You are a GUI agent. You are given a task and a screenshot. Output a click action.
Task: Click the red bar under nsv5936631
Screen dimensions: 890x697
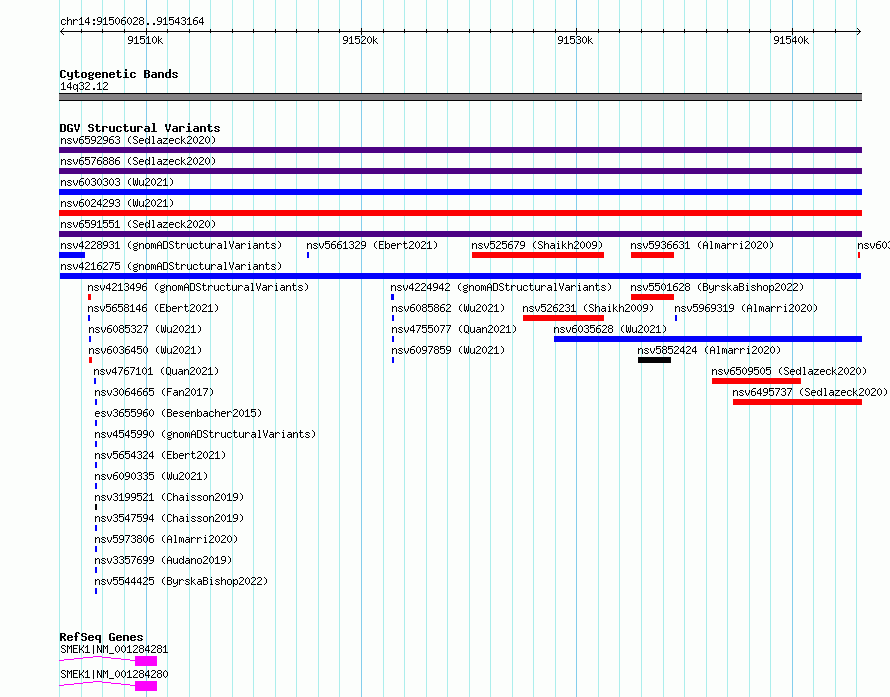click(x=652, y=255)
